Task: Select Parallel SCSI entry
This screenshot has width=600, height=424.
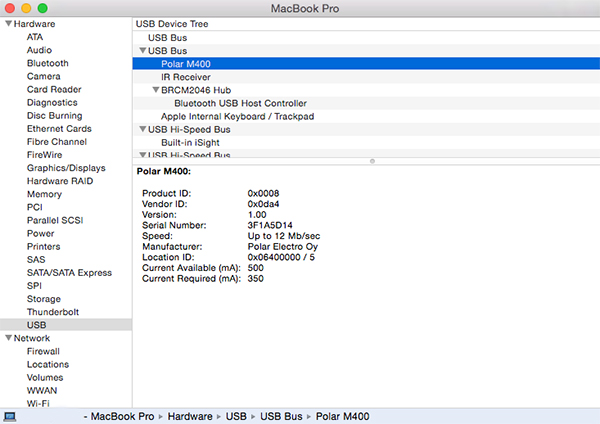Action: pos(55,220)
